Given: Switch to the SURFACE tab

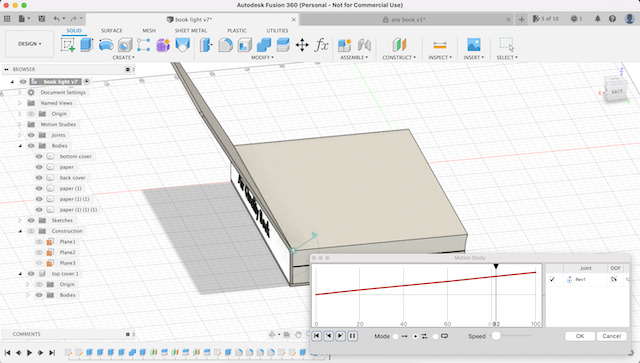Looking at the screenshot, I should pyautogui.click(x=111, y=31).
